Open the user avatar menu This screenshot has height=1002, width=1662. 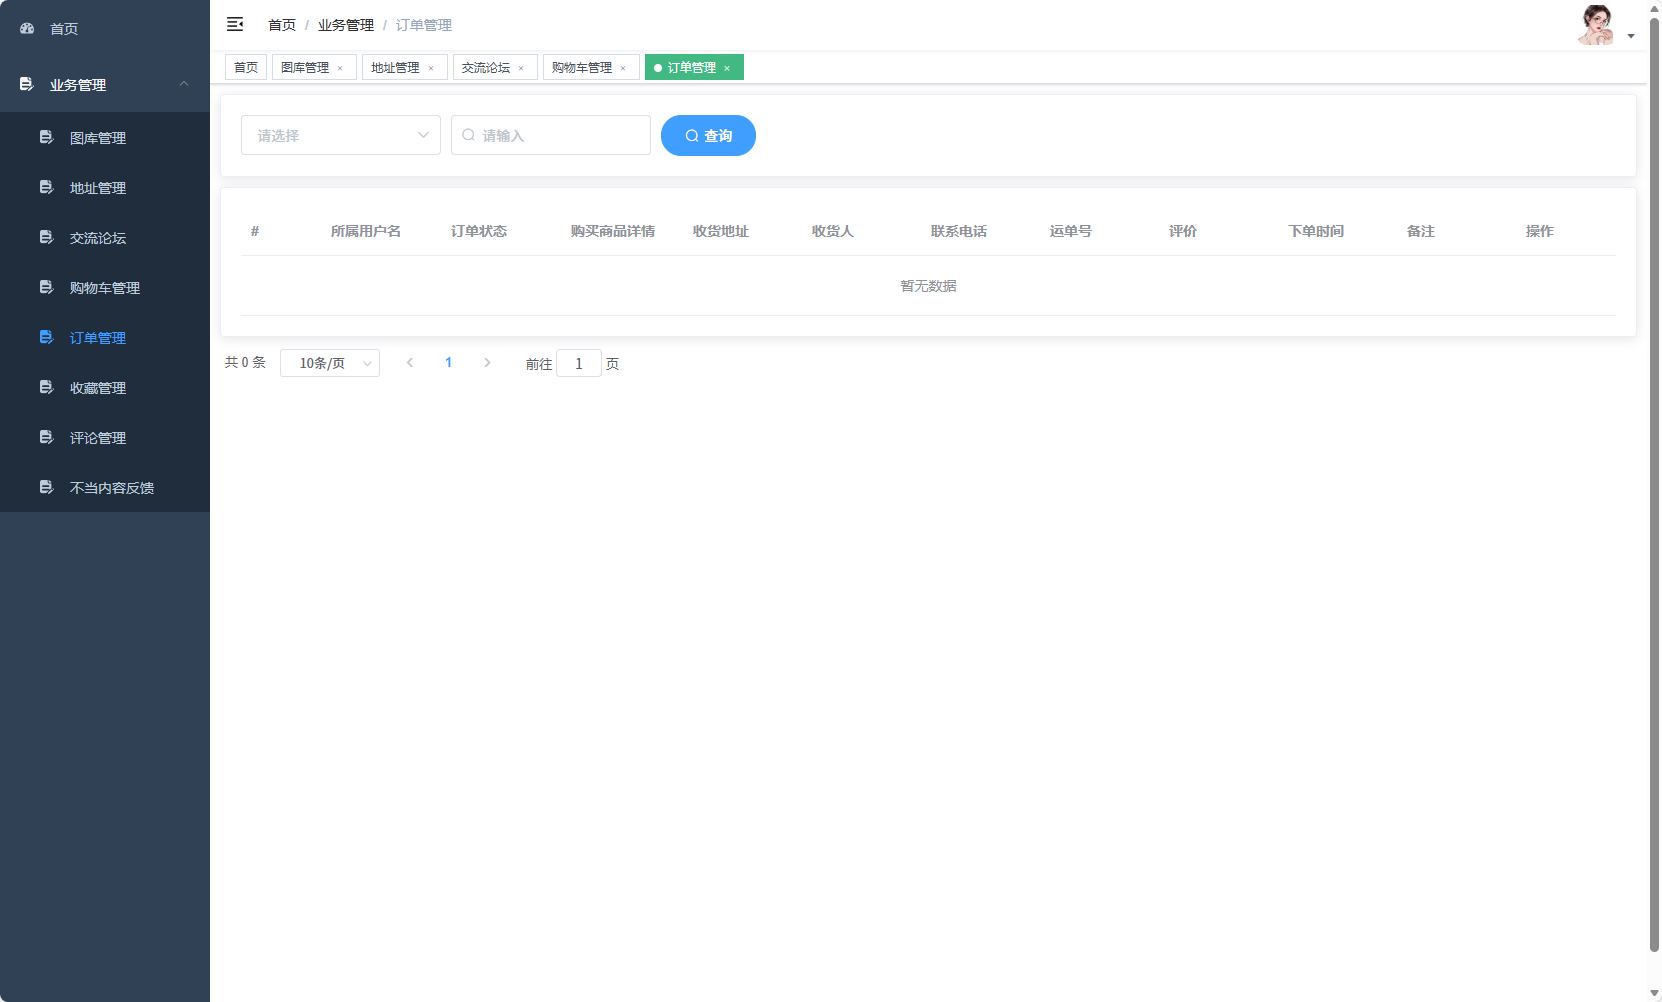pos(1596,25)
